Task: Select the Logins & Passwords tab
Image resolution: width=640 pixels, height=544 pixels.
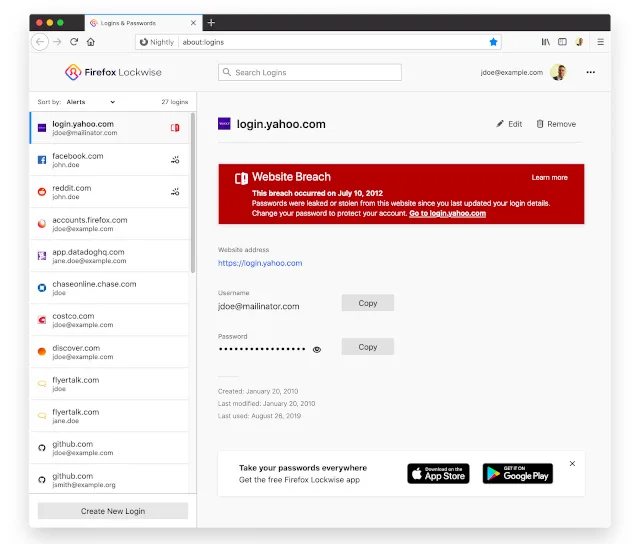Action: [142, 23]
